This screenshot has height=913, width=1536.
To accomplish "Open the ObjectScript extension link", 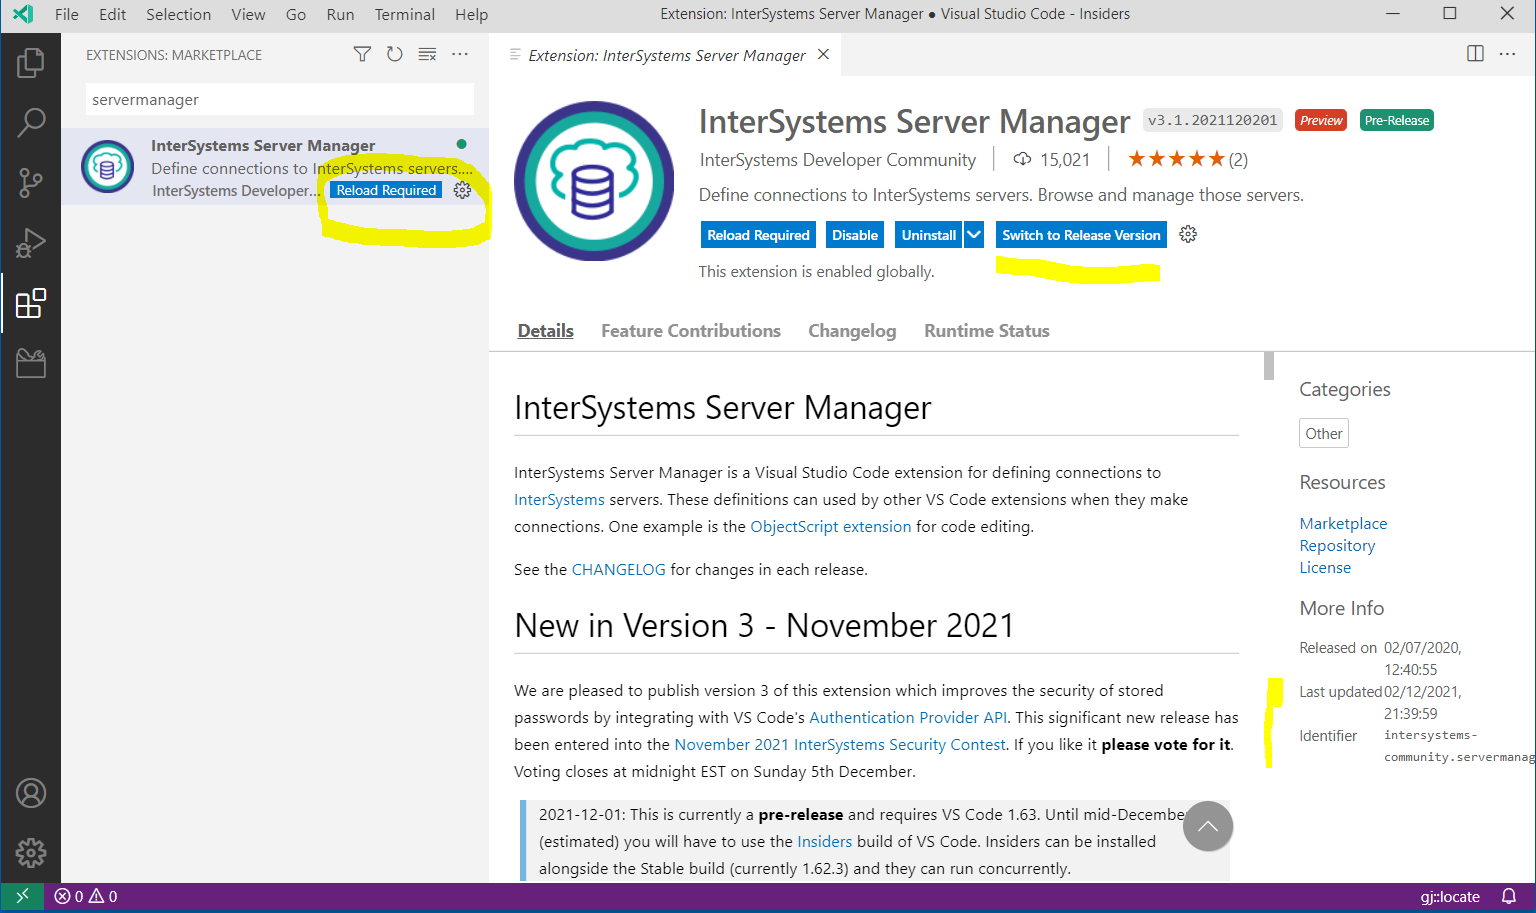I will [831, 526].
